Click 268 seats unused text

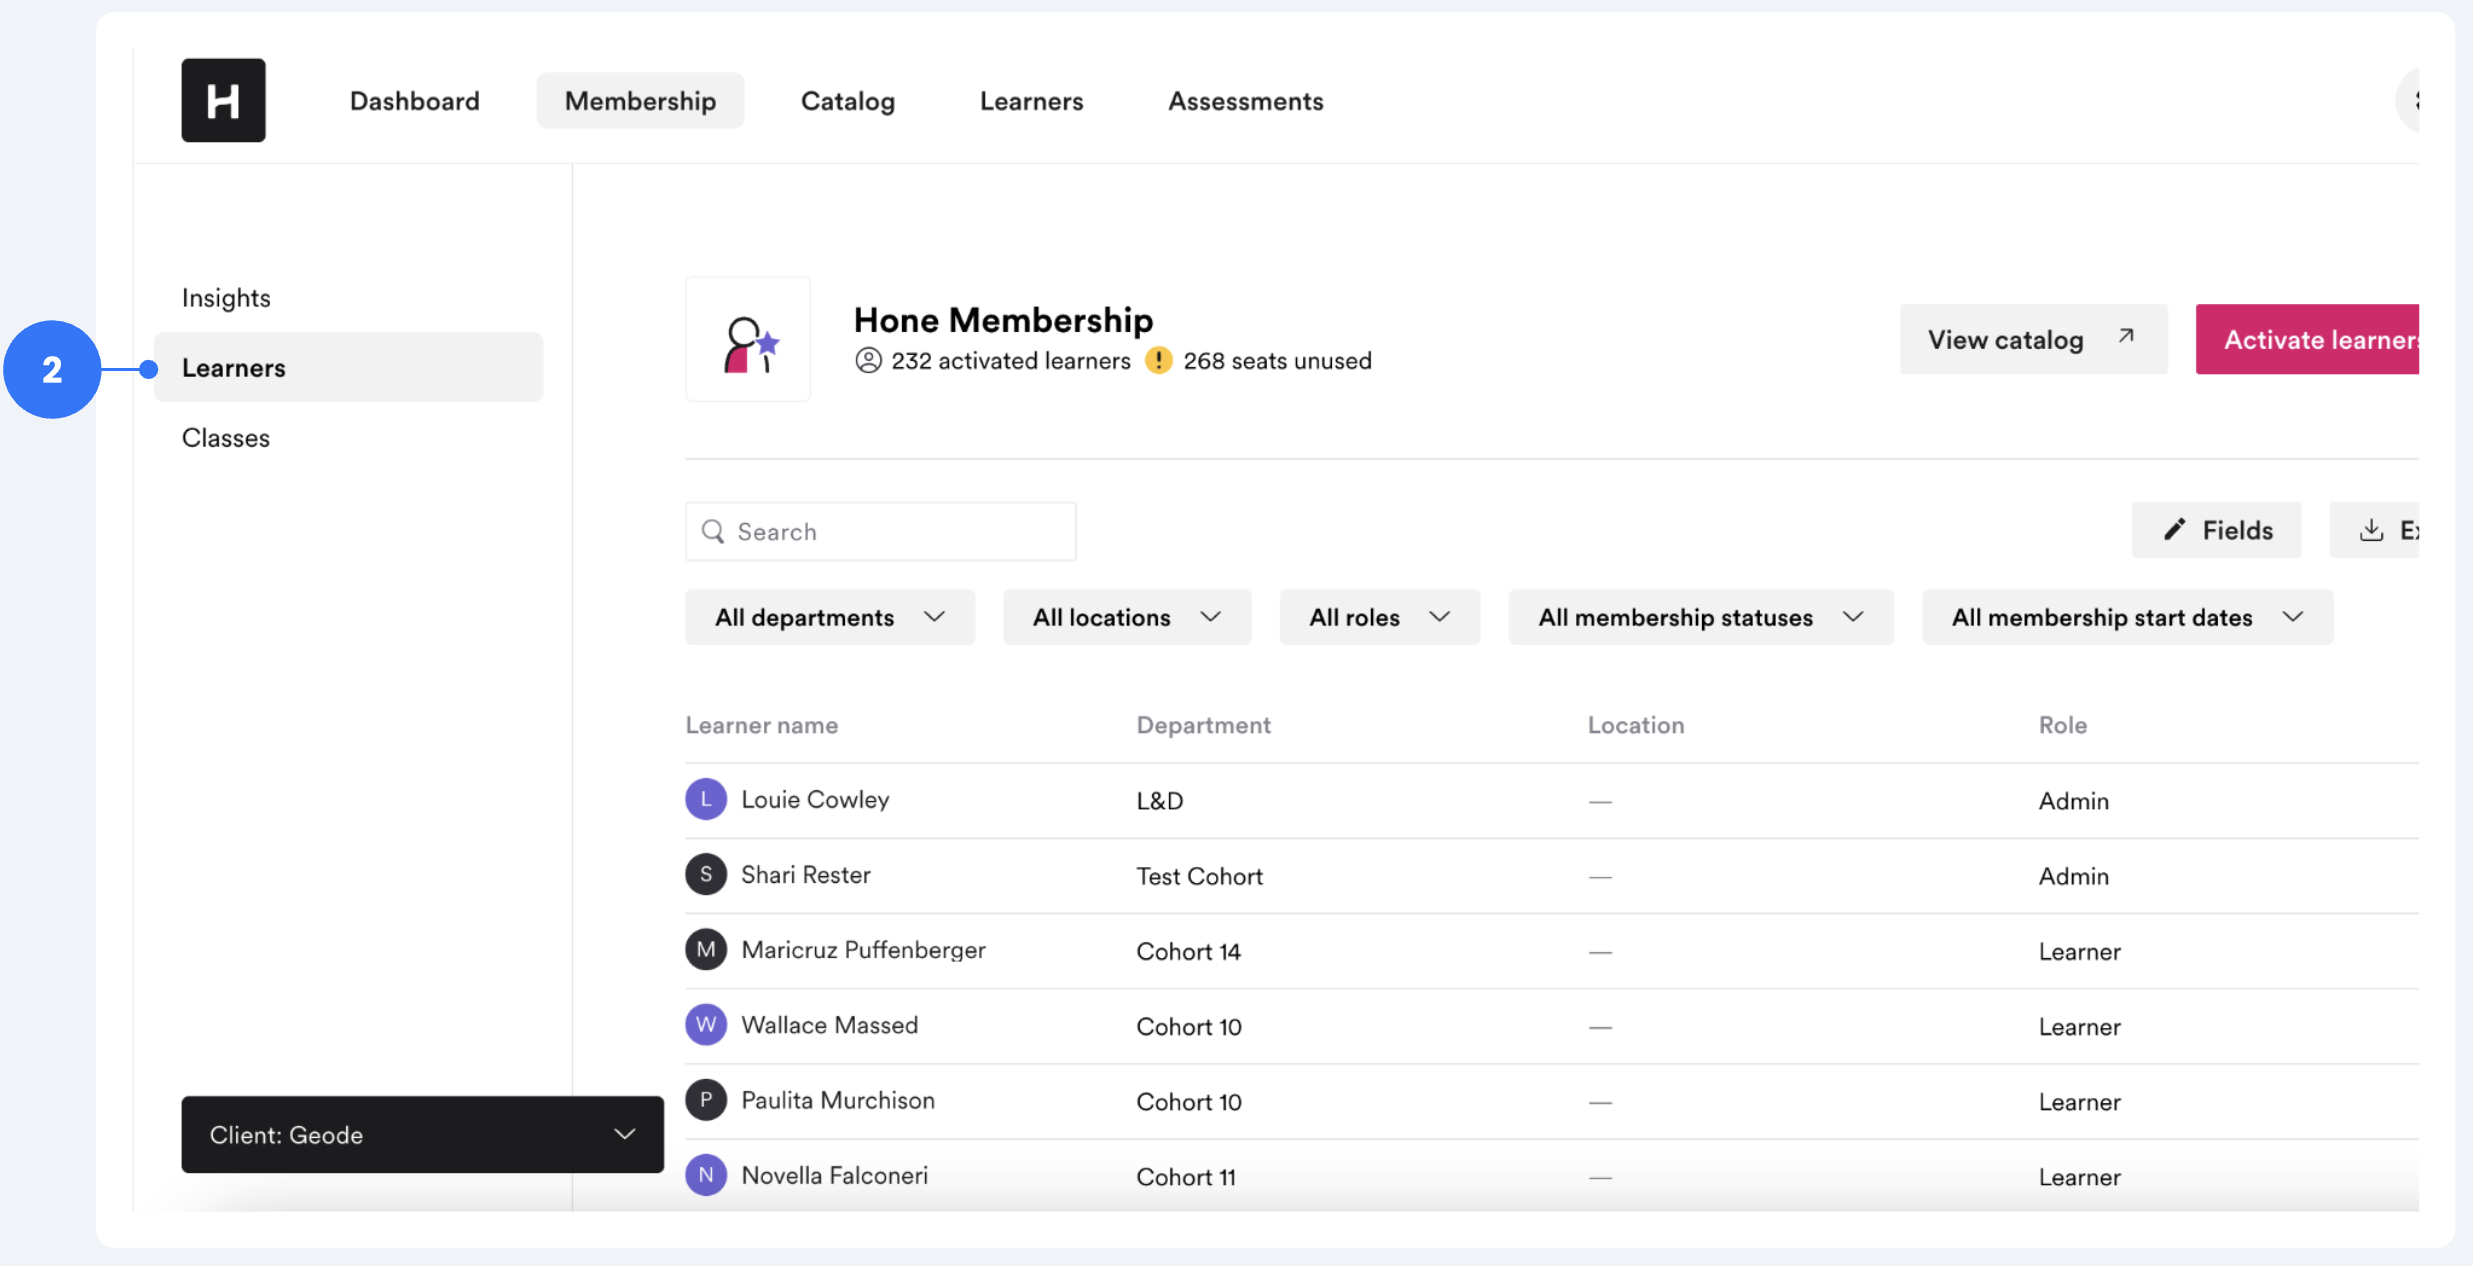point(1278,360)
